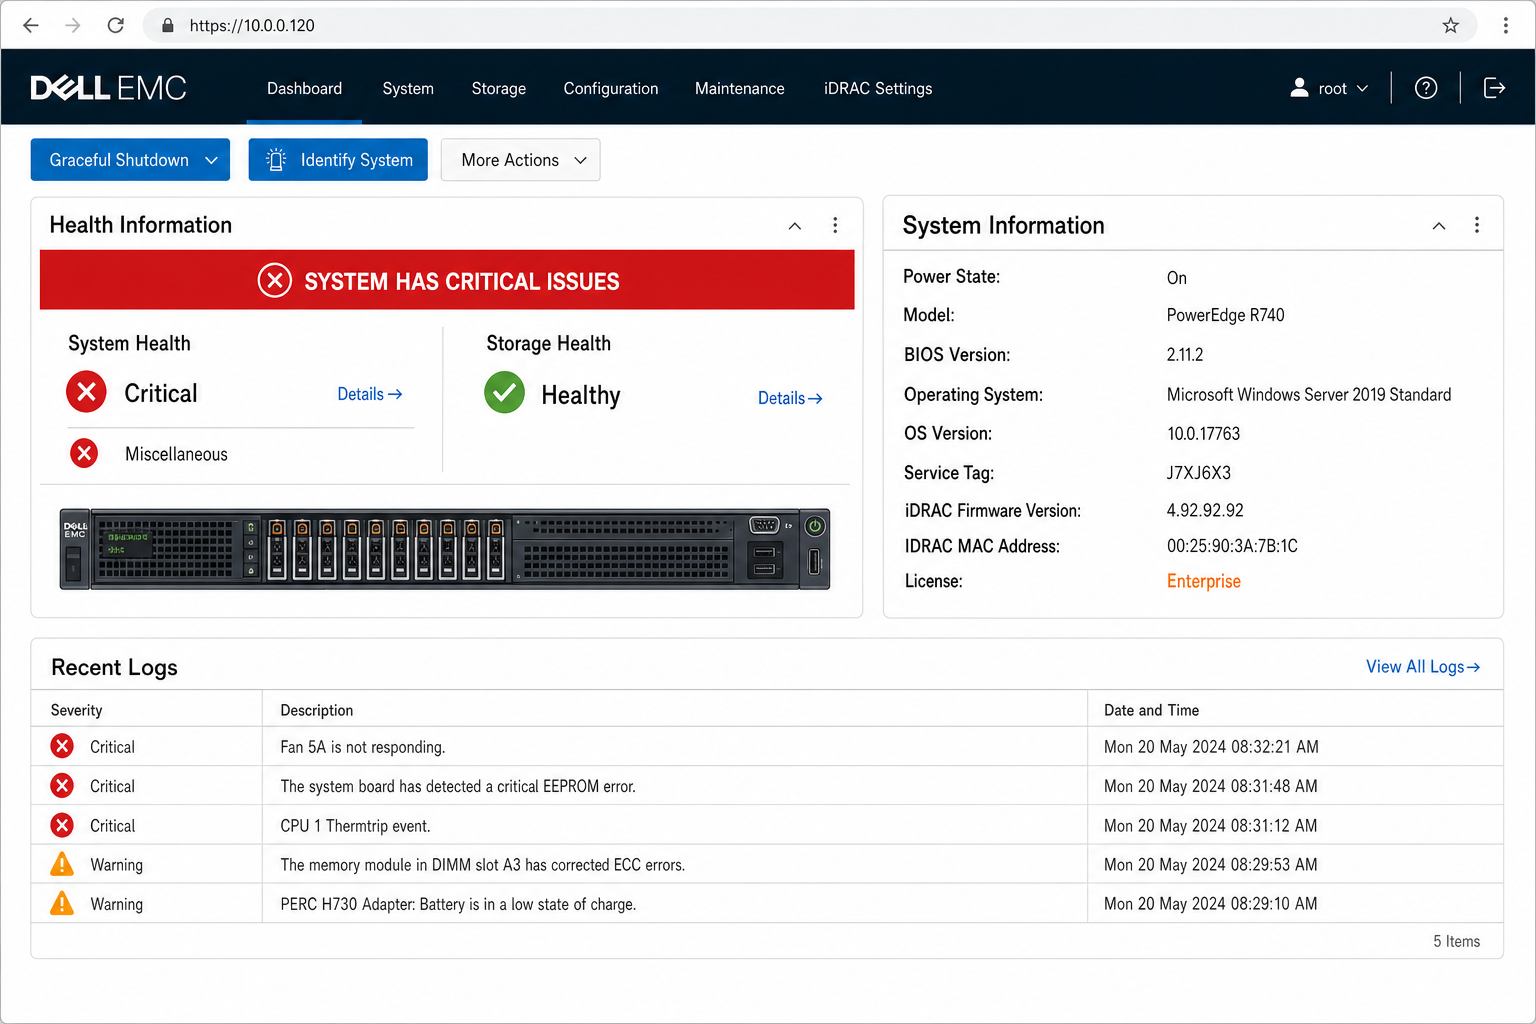Collapse the System Information panel

click(x=1439, y=225)
